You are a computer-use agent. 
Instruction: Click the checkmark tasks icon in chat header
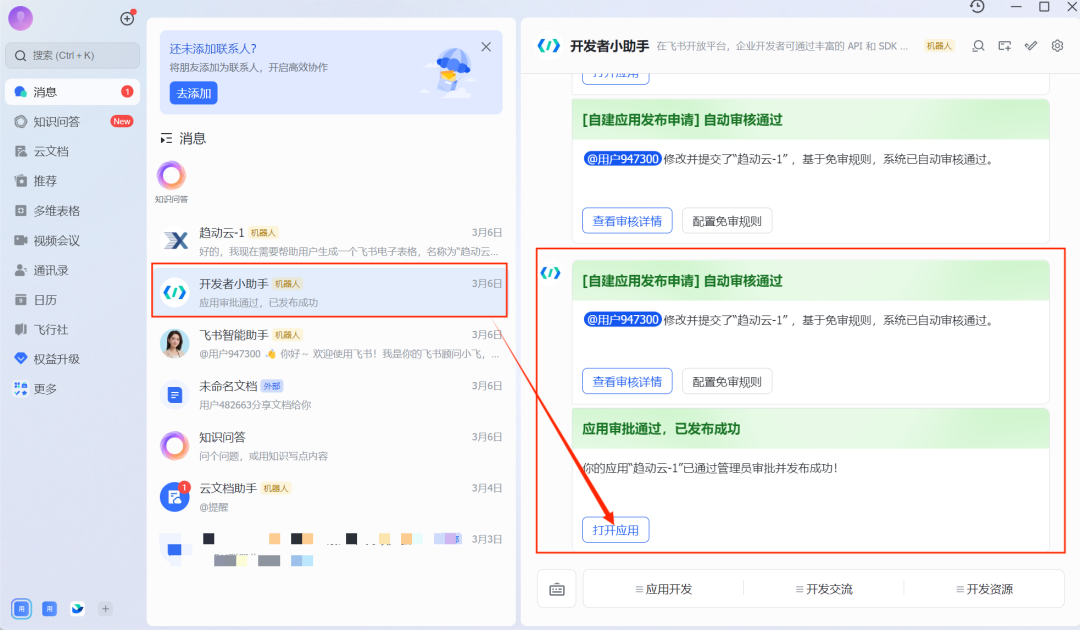1031,46
